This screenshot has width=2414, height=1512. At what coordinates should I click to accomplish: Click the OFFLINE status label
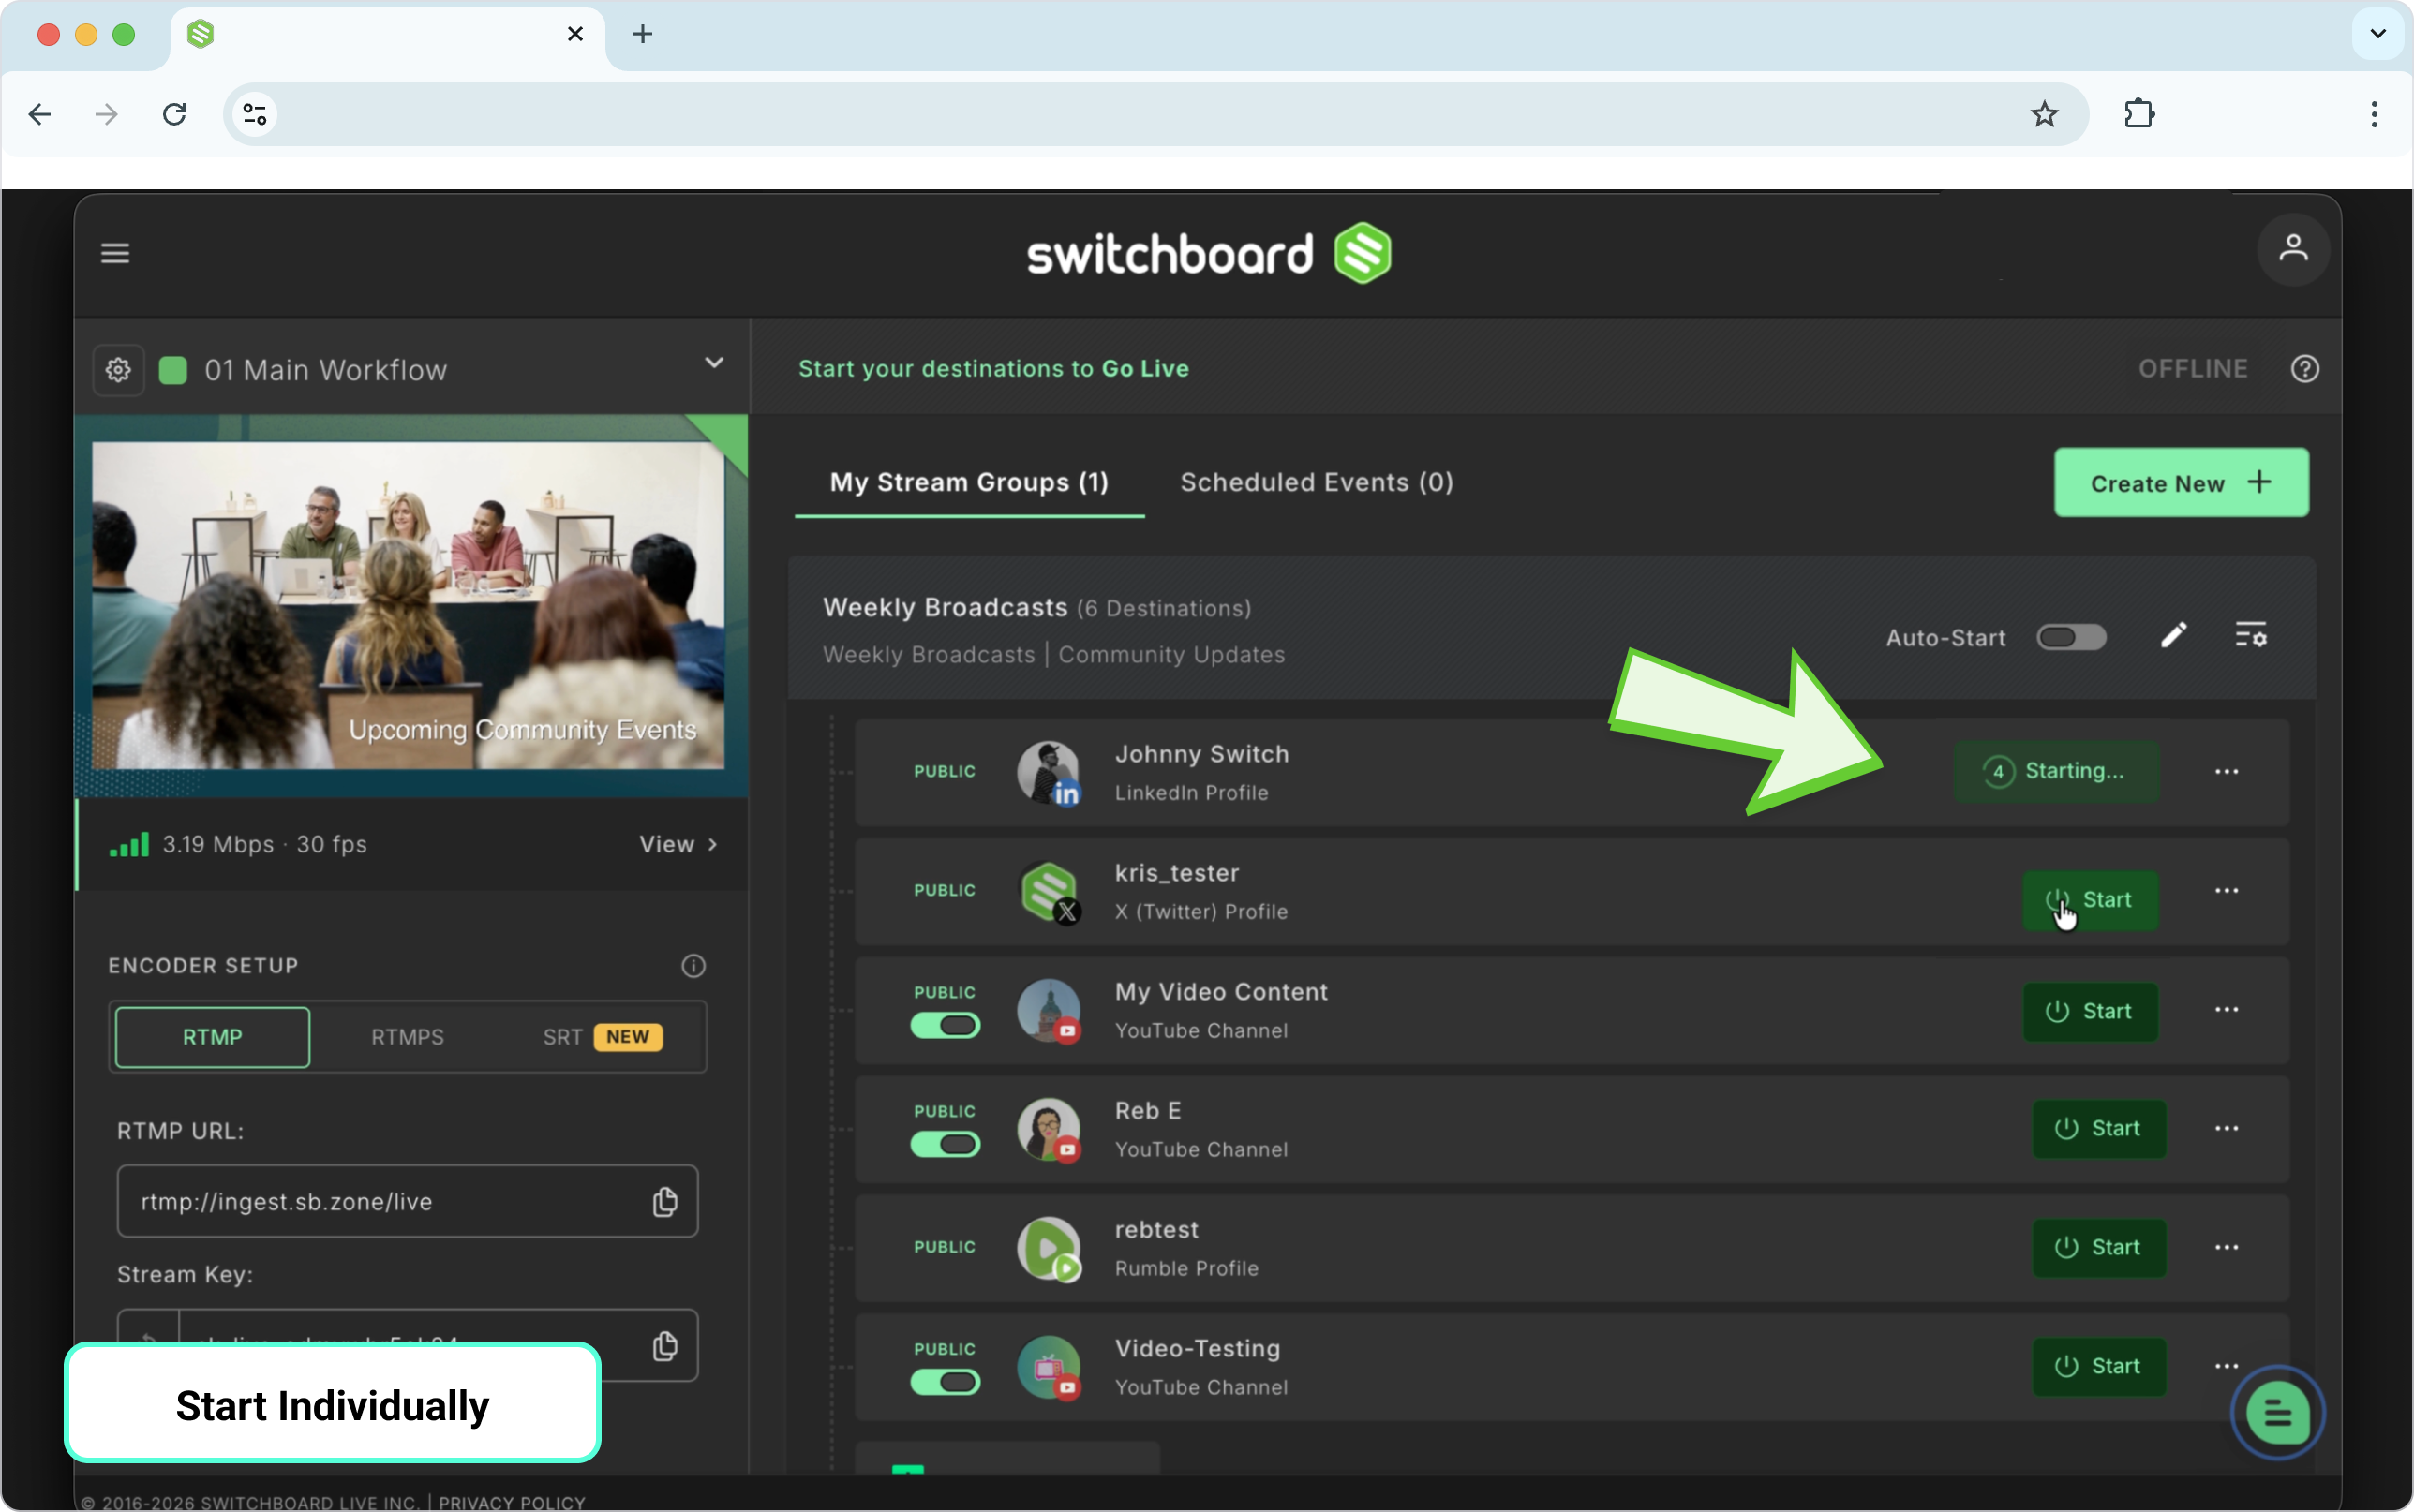pyautogui.click(x=2192, y=369)
